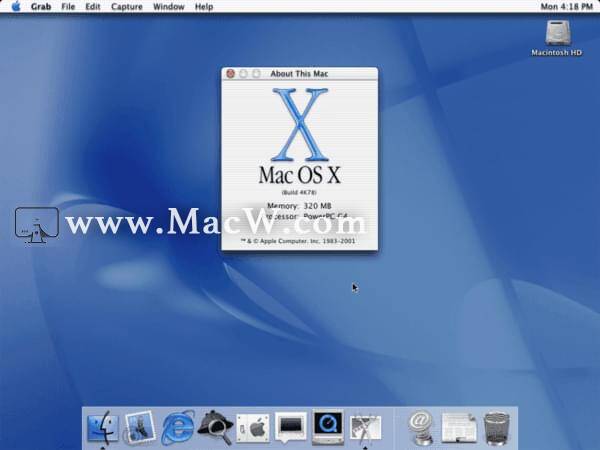The image size is (600, 450).
Task: Click the About This Mac title bar
Action: [x=300, y=73]
